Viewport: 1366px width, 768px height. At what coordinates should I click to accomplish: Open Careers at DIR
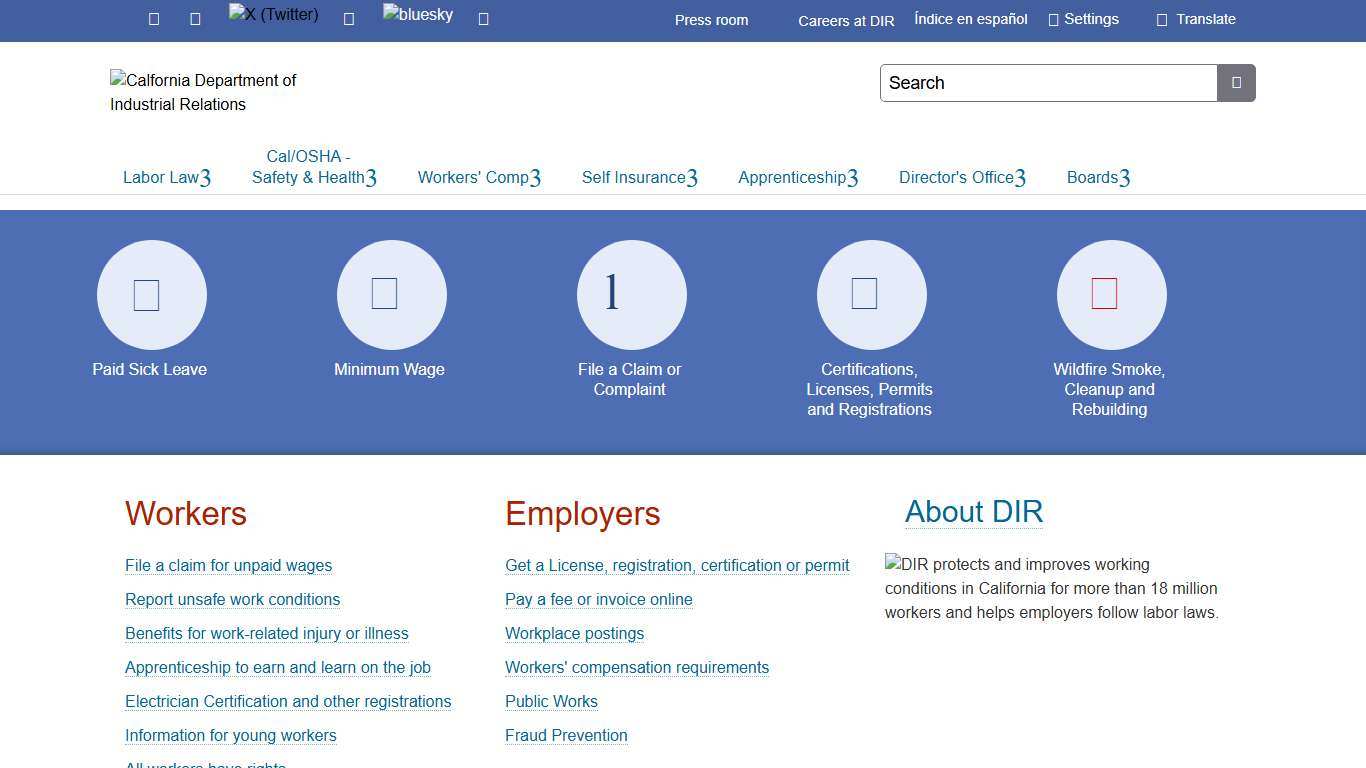pos(846,21)
